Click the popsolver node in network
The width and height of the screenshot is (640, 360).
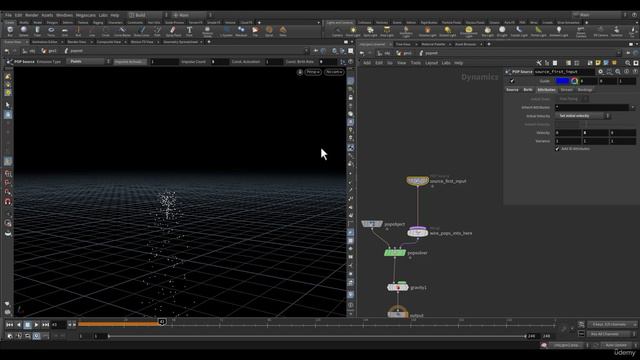click(395, 253)
